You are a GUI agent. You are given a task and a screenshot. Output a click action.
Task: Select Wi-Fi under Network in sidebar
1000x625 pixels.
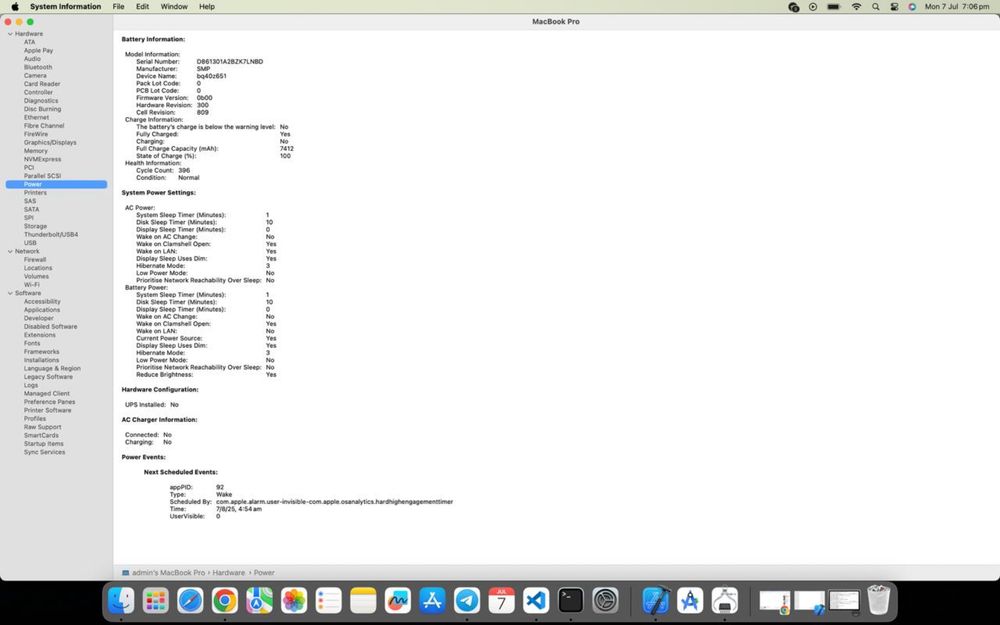pos(31,284)
